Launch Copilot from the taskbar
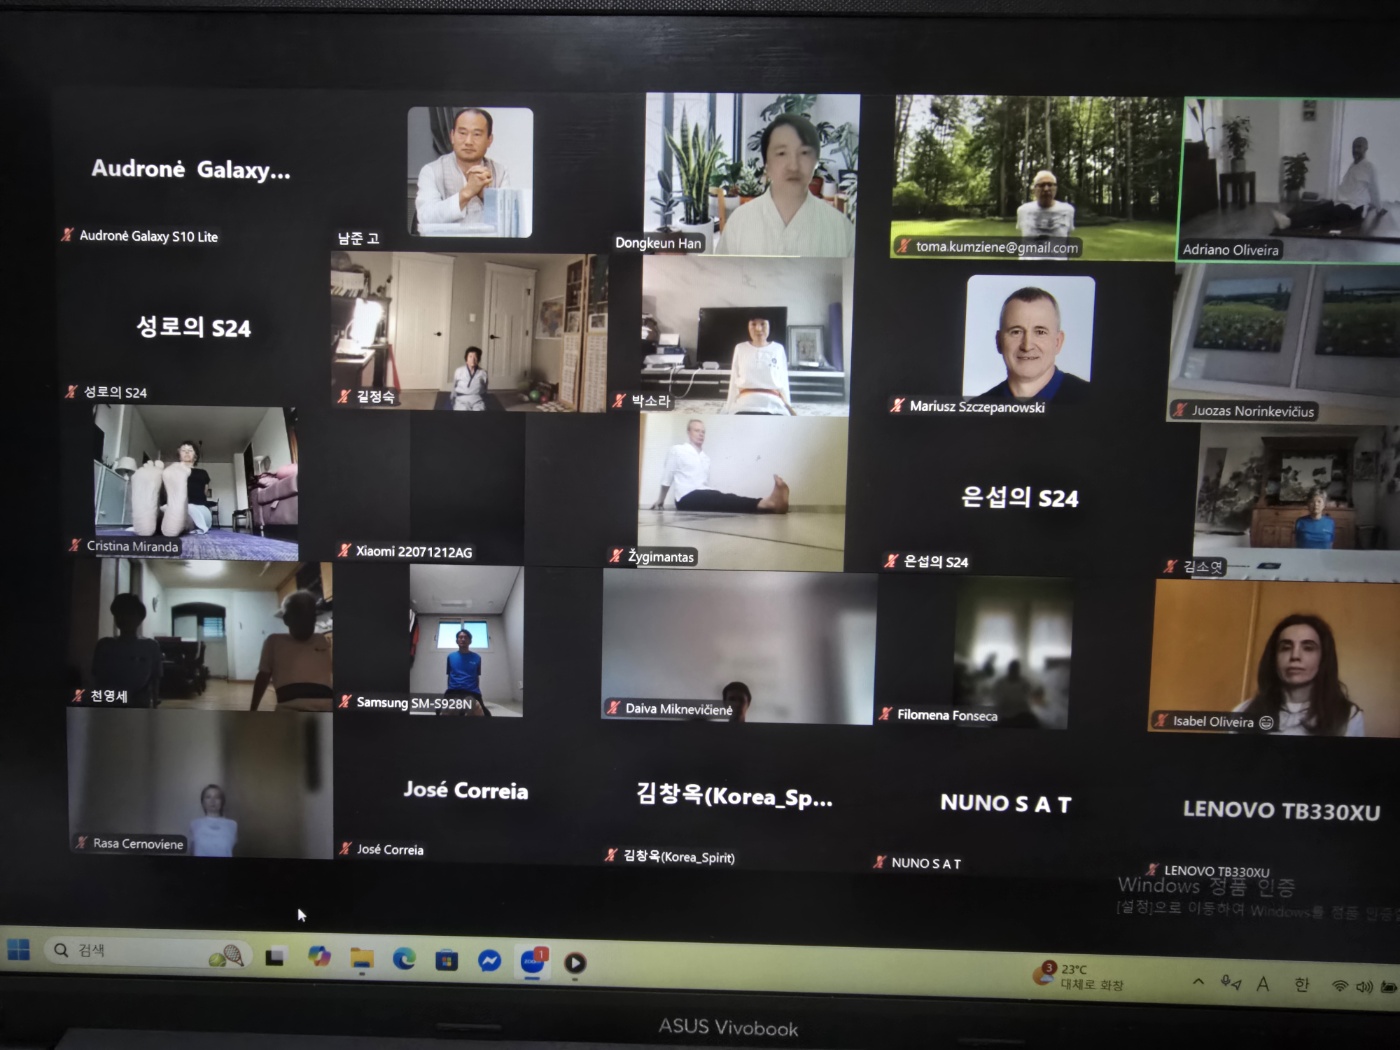This screenshot has height=1050, width=1400. coord(319,957)
